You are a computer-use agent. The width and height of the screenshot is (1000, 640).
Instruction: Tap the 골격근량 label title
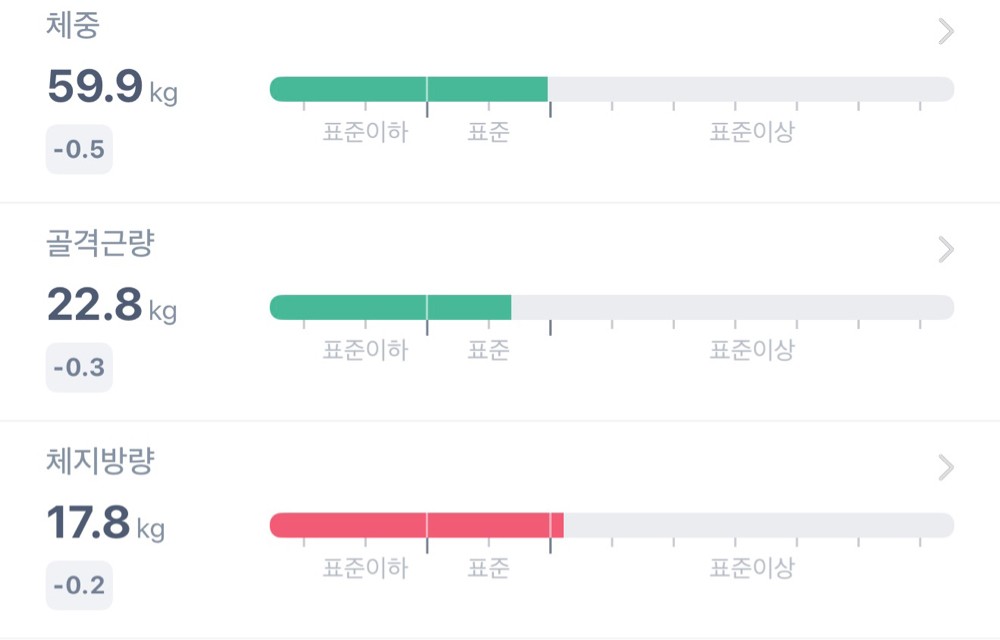100,244
